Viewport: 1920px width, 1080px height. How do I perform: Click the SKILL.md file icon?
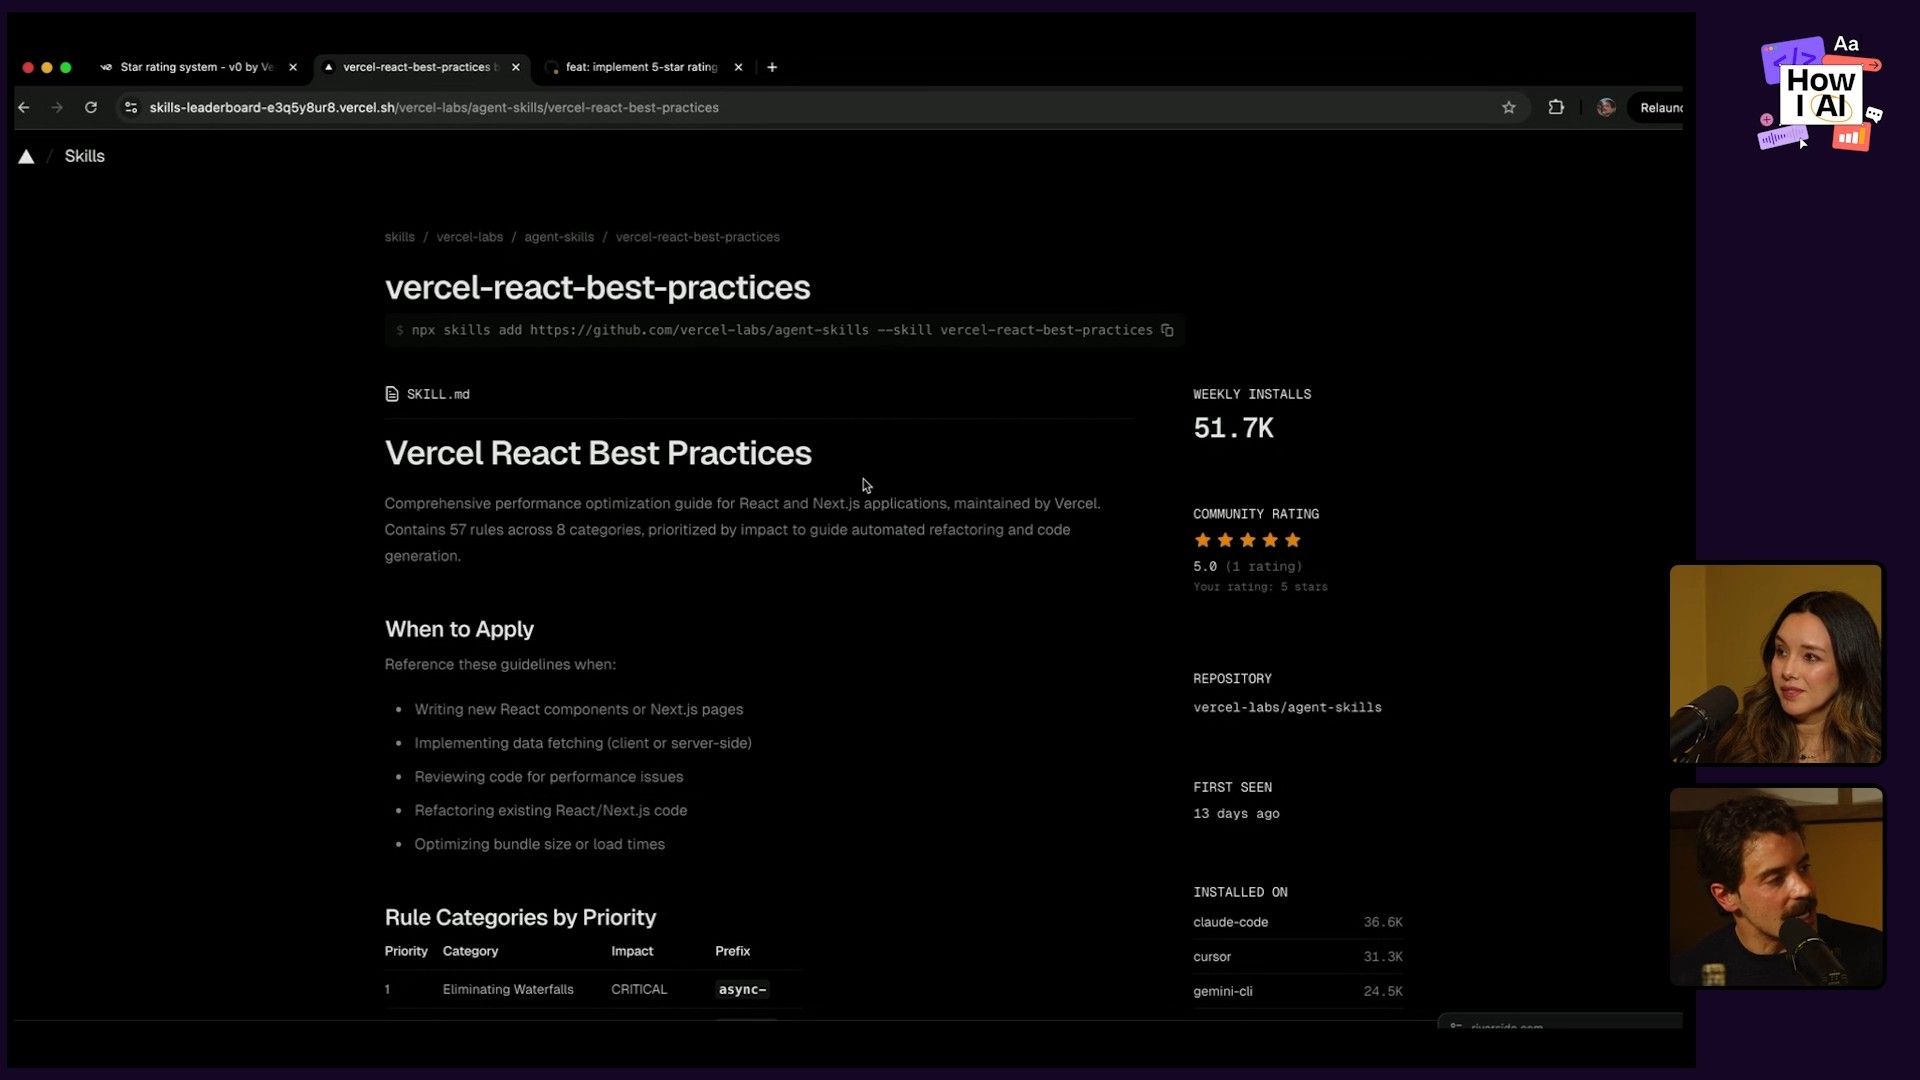point(392,394)
